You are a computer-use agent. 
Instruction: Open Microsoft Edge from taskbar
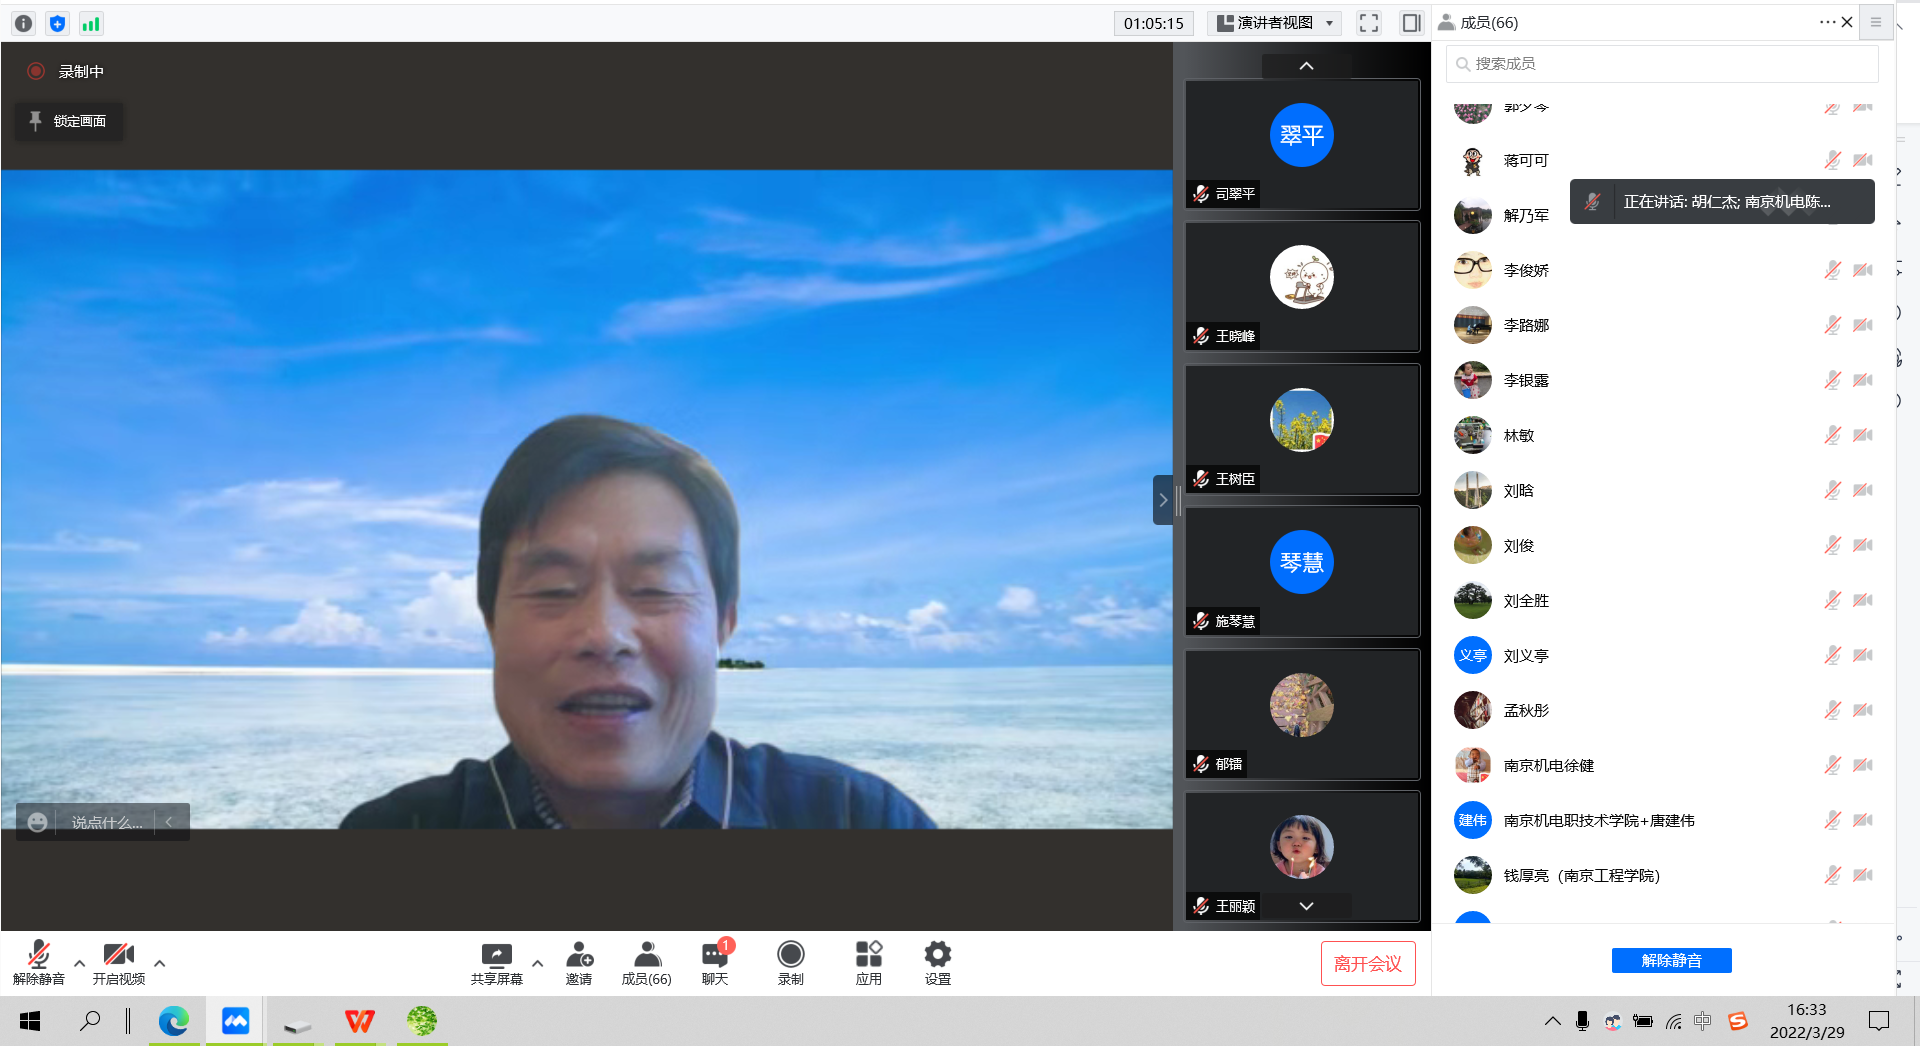[174, 1021]
